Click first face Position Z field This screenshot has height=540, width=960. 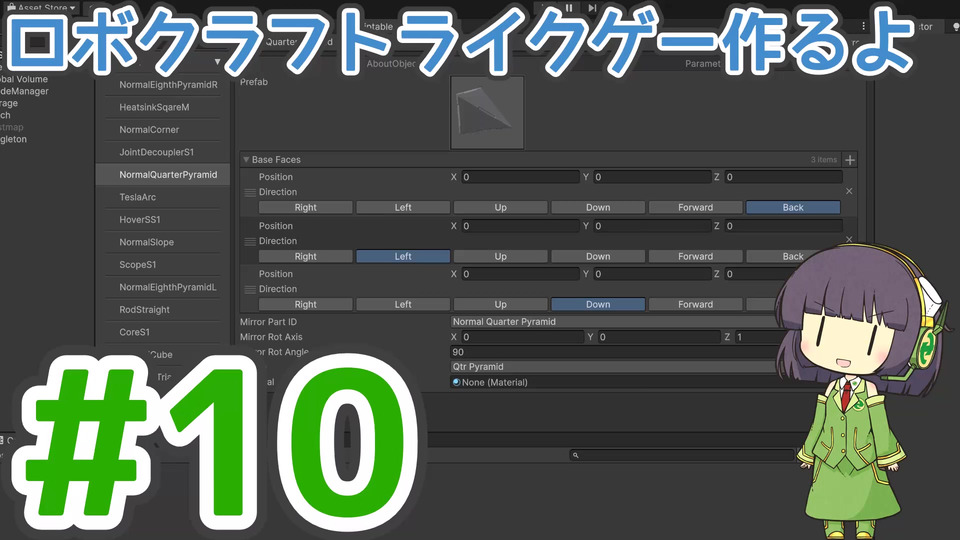pyautogui.click(x=783, y=177)
